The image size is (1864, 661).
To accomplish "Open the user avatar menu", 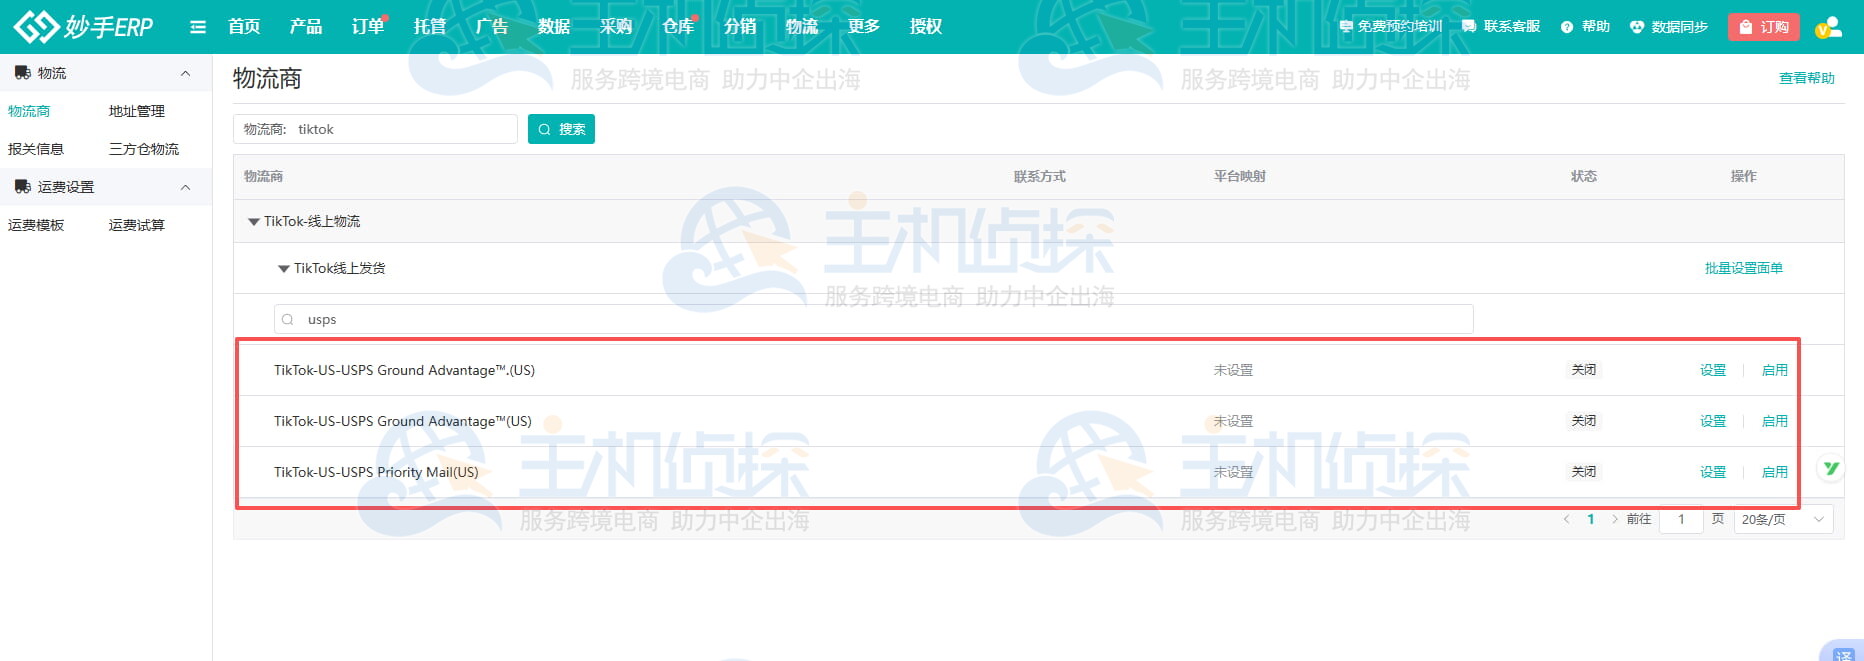I will point(1829,27).
